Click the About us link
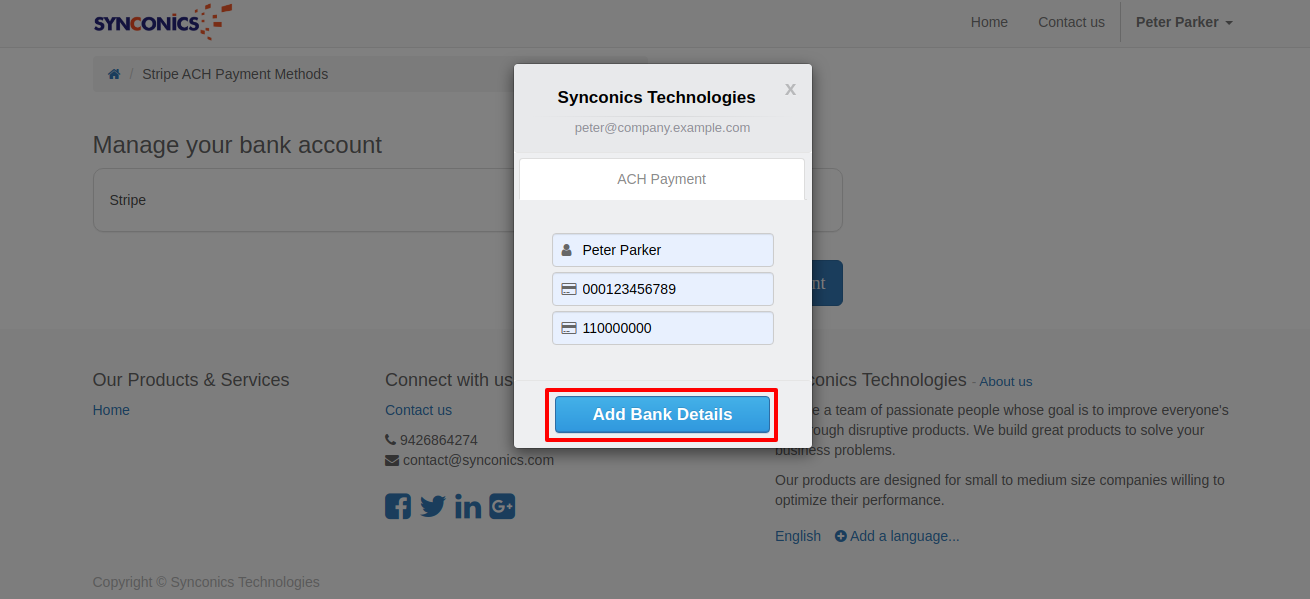Image resolution: width=1310 pixels, height=599 pixels. [x=1005, y=382]
